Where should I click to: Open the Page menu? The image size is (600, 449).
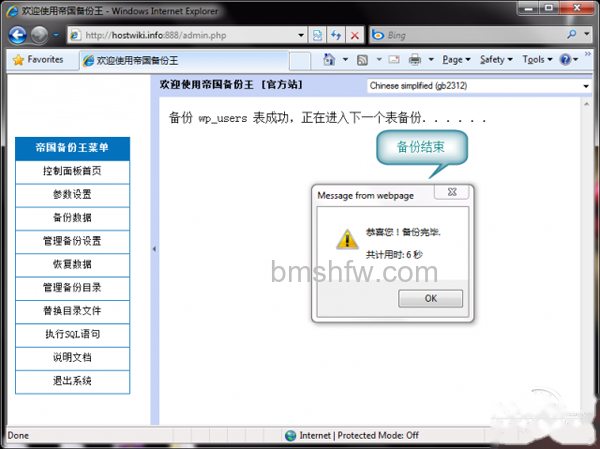click(x=456, y=60)
